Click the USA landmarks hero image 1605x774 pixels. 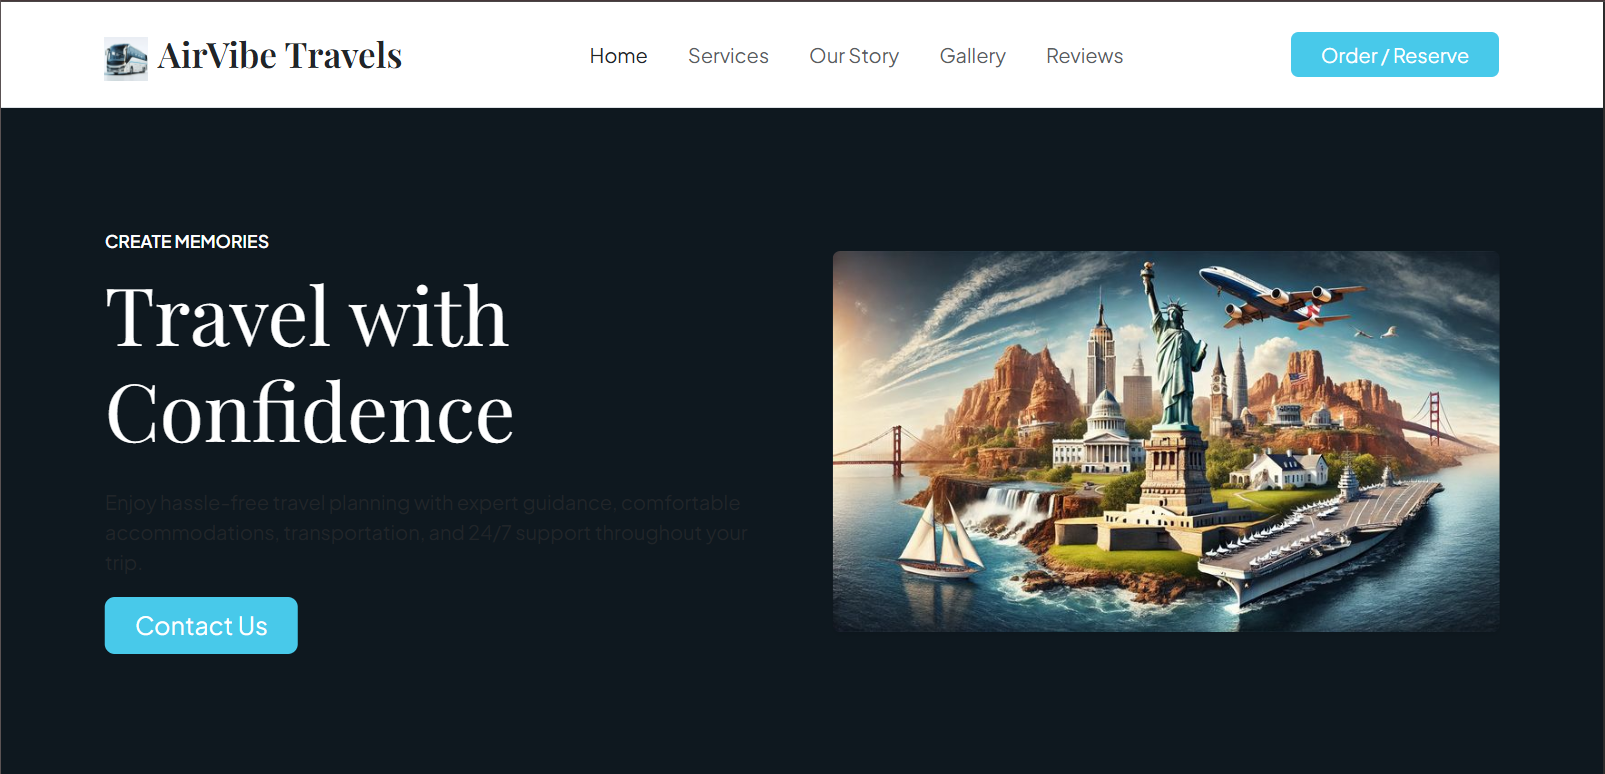click(1166, 441)
